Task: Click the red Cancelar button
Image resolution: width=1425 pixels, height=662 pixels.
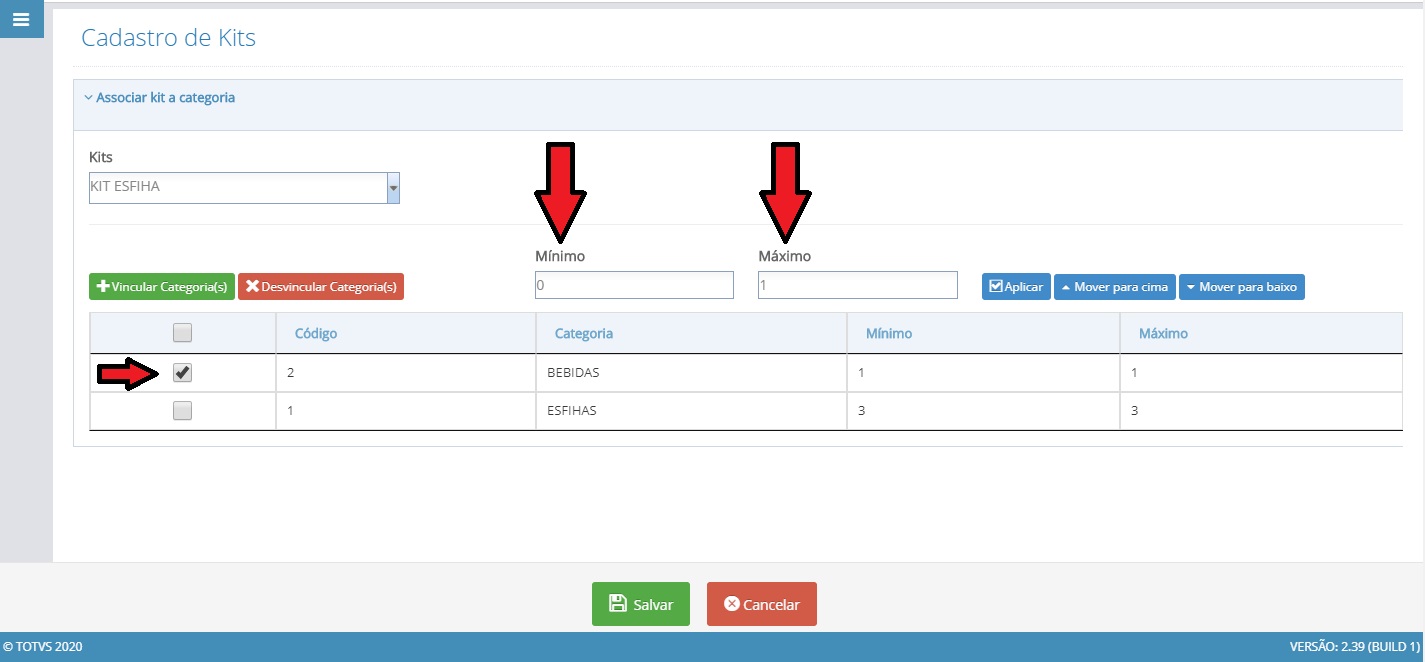Action: click(762, 604)
